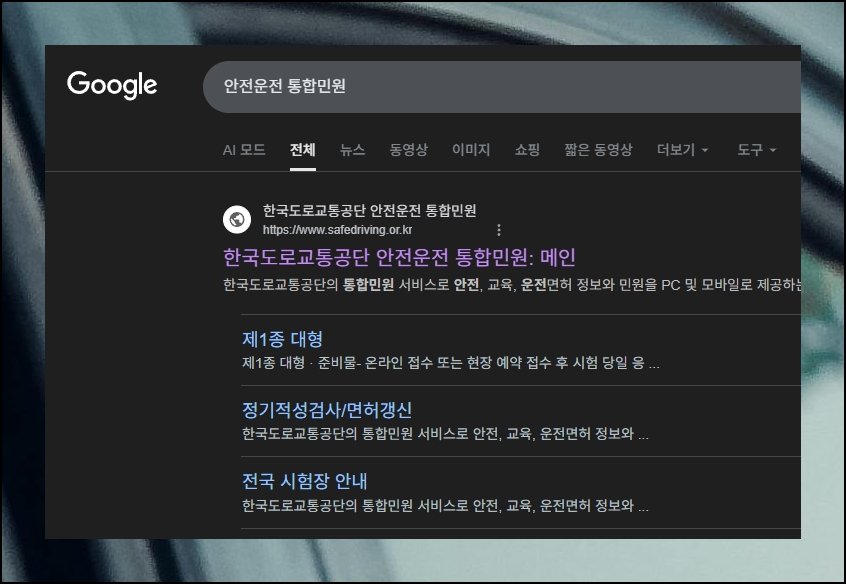Select the 전체 tab

(x=303, y=150)
